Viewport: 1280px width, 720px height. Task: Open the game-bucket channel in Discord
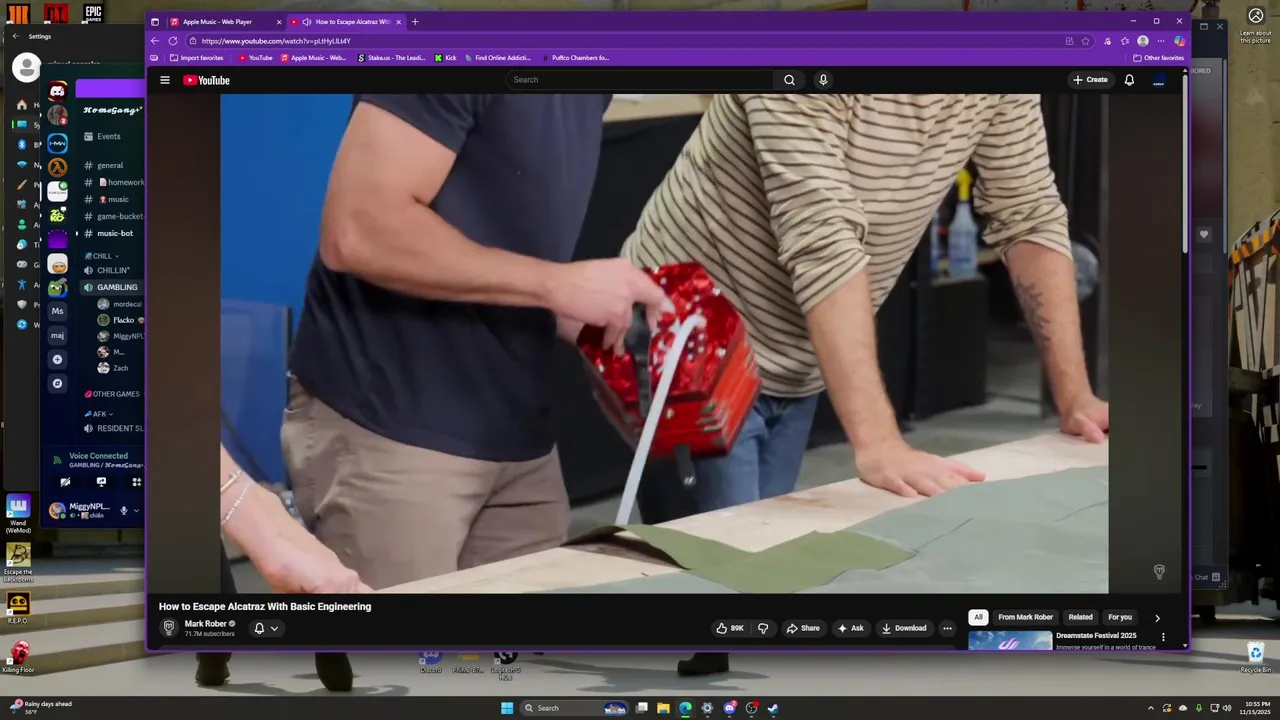pos(112,216)
